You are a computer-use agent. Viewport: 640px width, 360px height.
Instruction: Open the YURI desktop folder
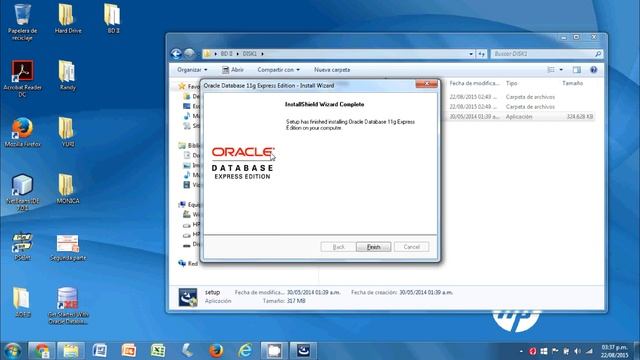click(67, 132)
